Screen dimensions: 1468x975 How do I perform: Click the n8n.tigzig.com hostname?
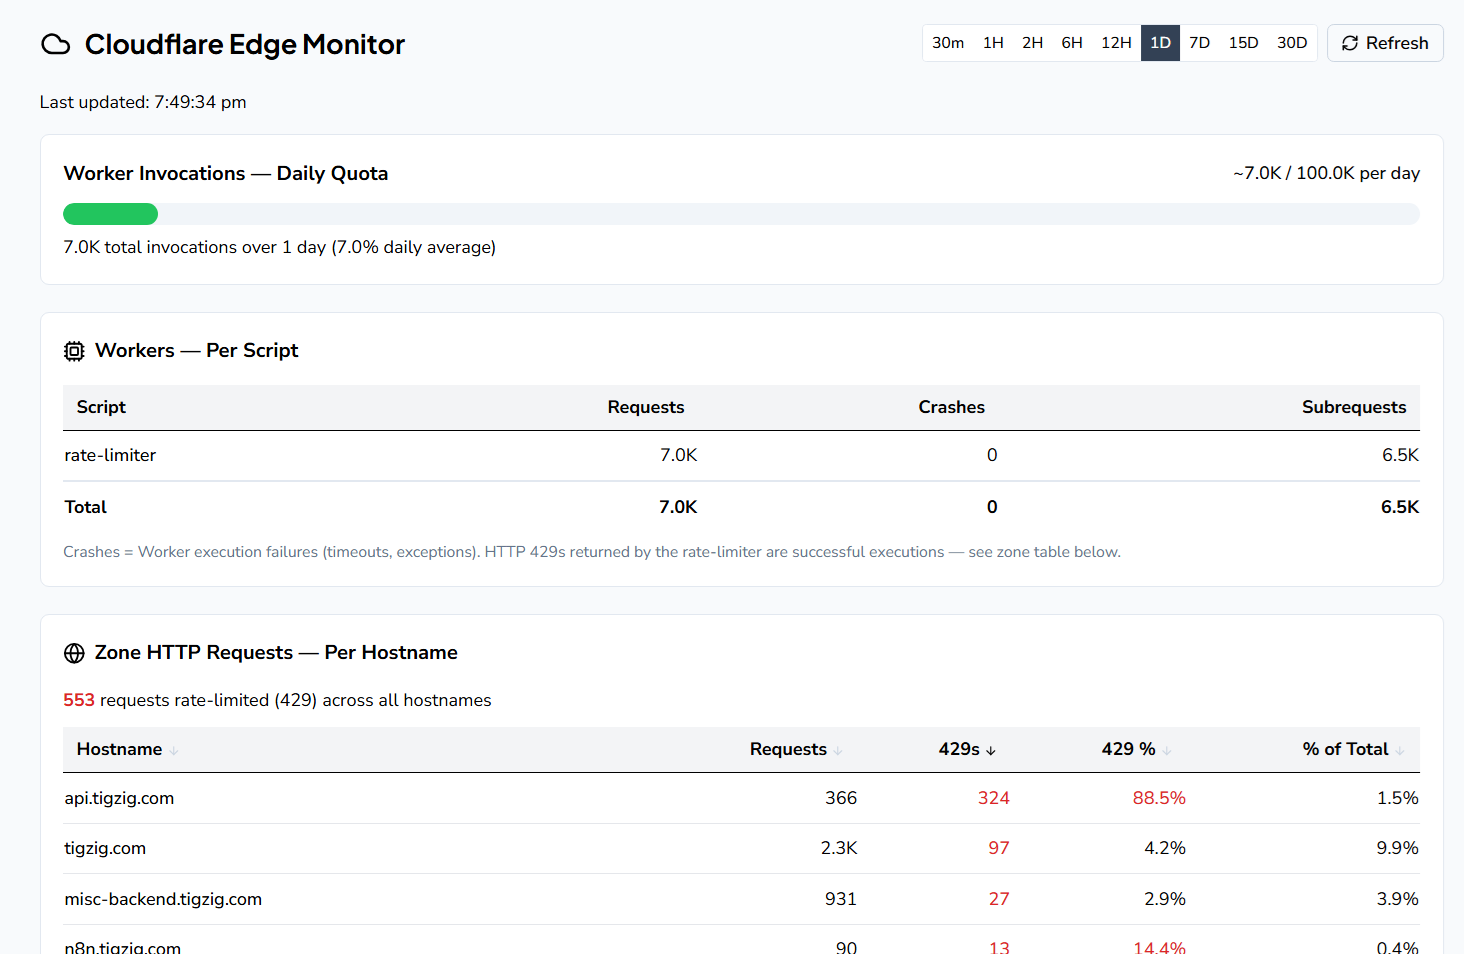(x=122, y=947)
